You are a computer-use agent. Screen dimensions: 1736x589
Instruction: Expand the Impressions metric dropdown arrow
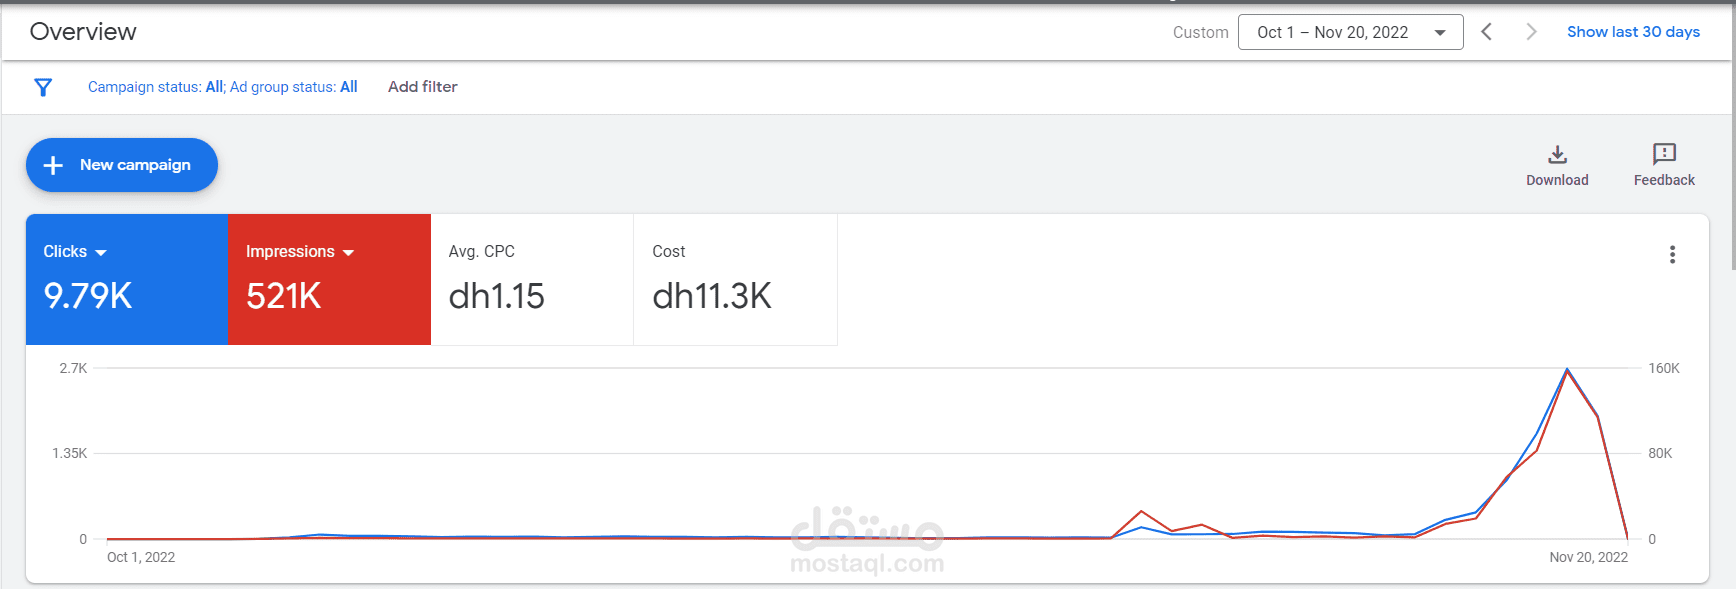pos(348,253)
